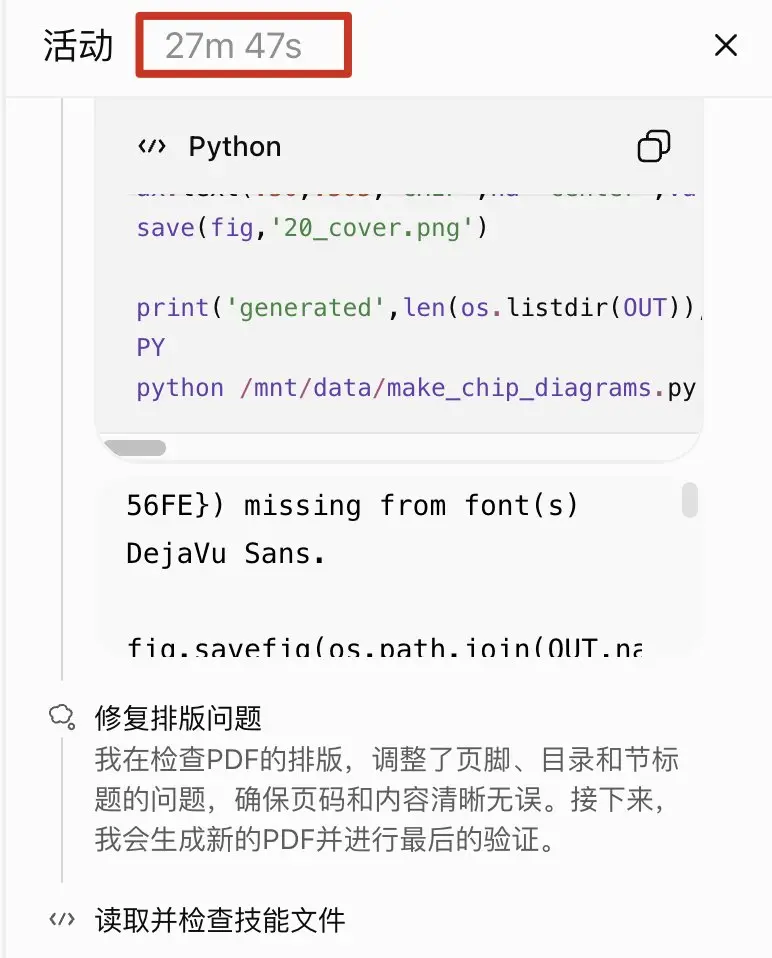Copy the Python code block
This screenshot has width=772, height=958.
coord(654,146)
